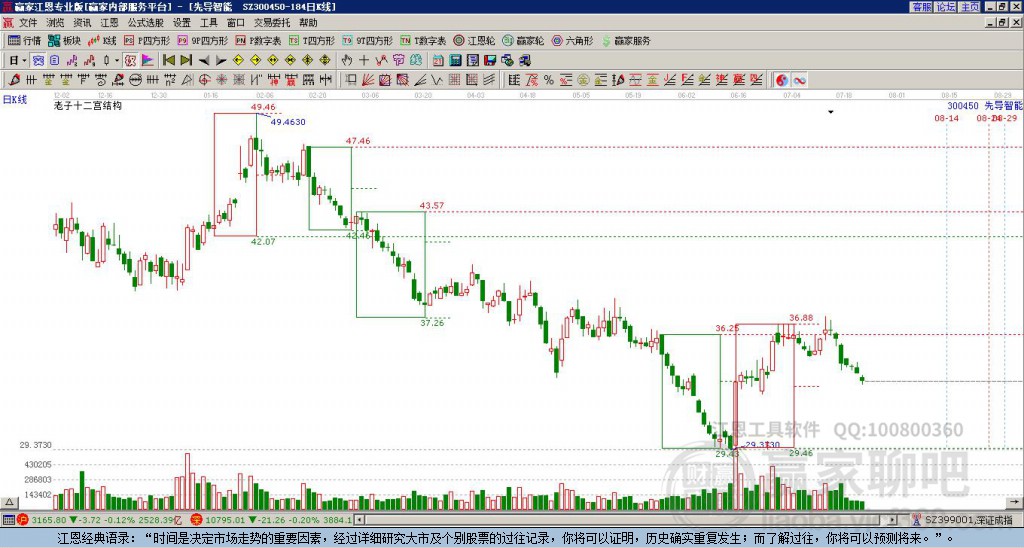Open the calendar icon in toolbar
The image size is (1024, 548).
pyautogui.click(x=438, y=60)
